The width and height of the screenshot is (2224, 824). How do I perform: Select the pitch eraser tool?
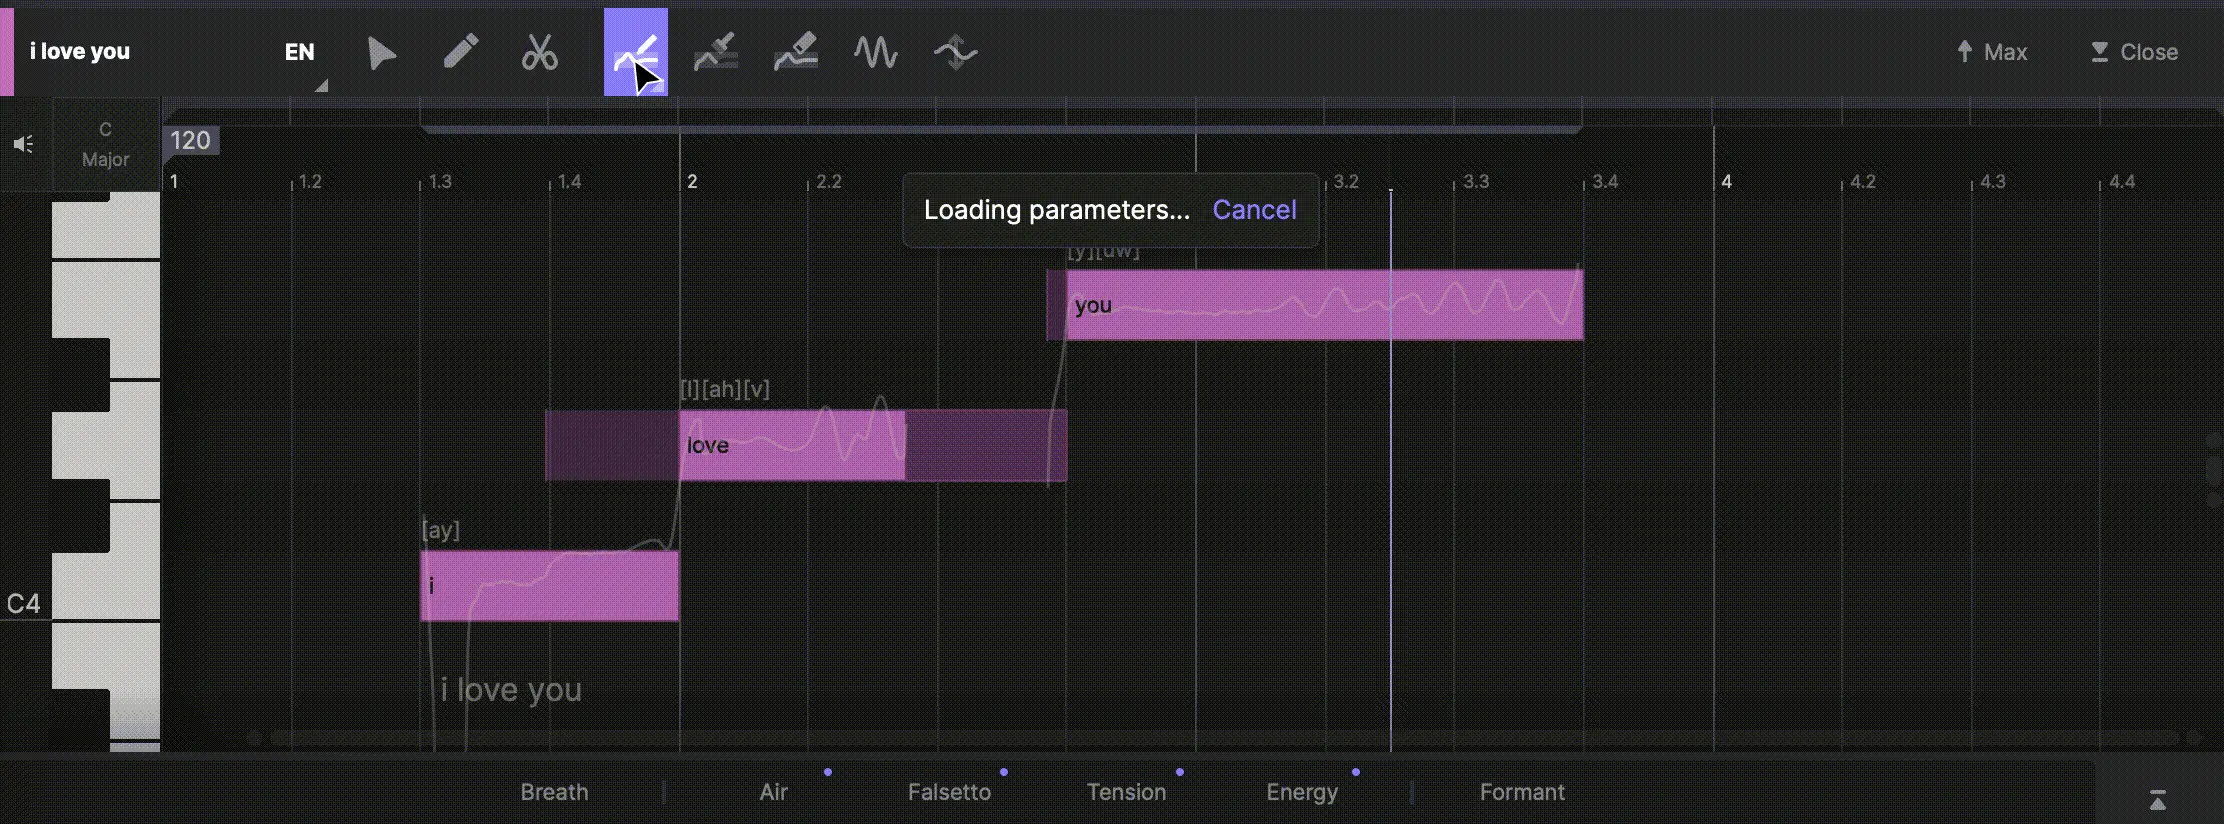pyautogui.click(x=796, y=52)
